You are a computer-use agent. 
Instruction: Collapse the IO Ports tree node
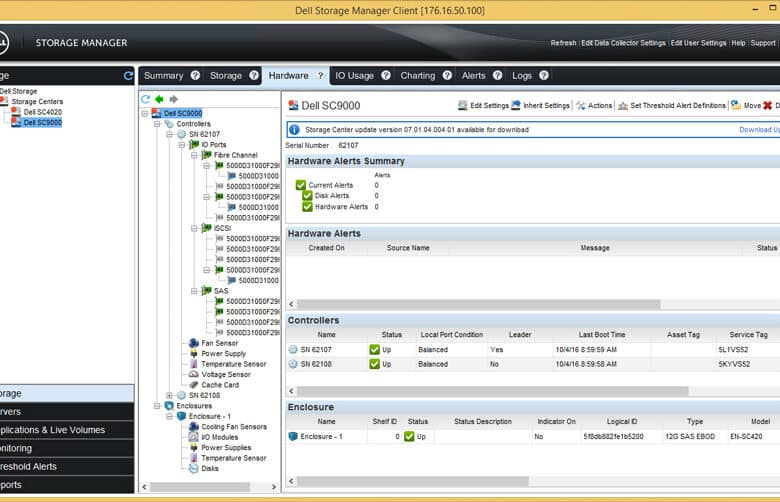pos(182,145)
